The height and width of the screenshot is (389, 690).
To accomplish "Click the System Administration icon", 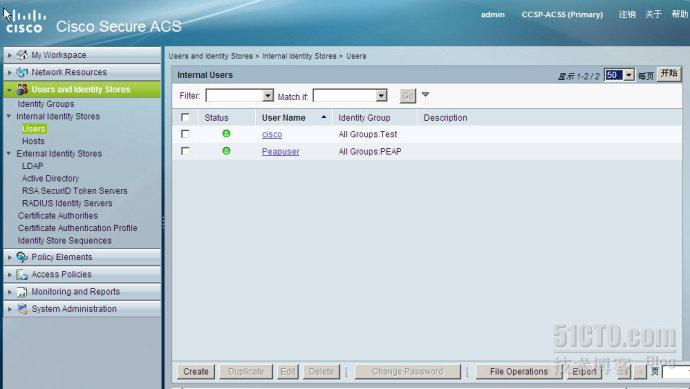I will 22,309.
